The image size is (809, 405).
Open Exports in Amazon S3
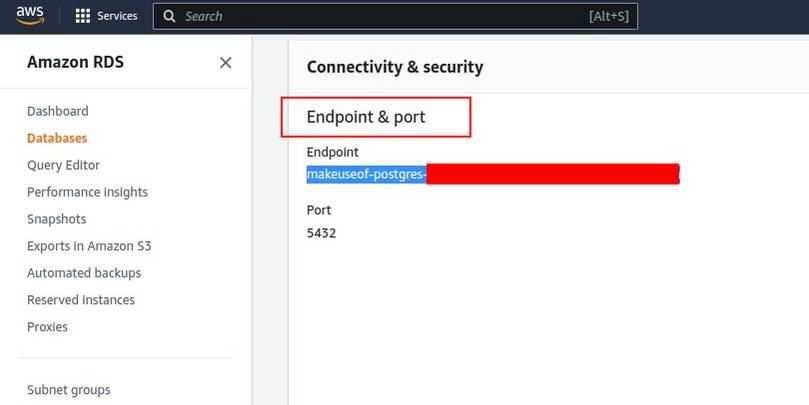(x=89, y=246)
